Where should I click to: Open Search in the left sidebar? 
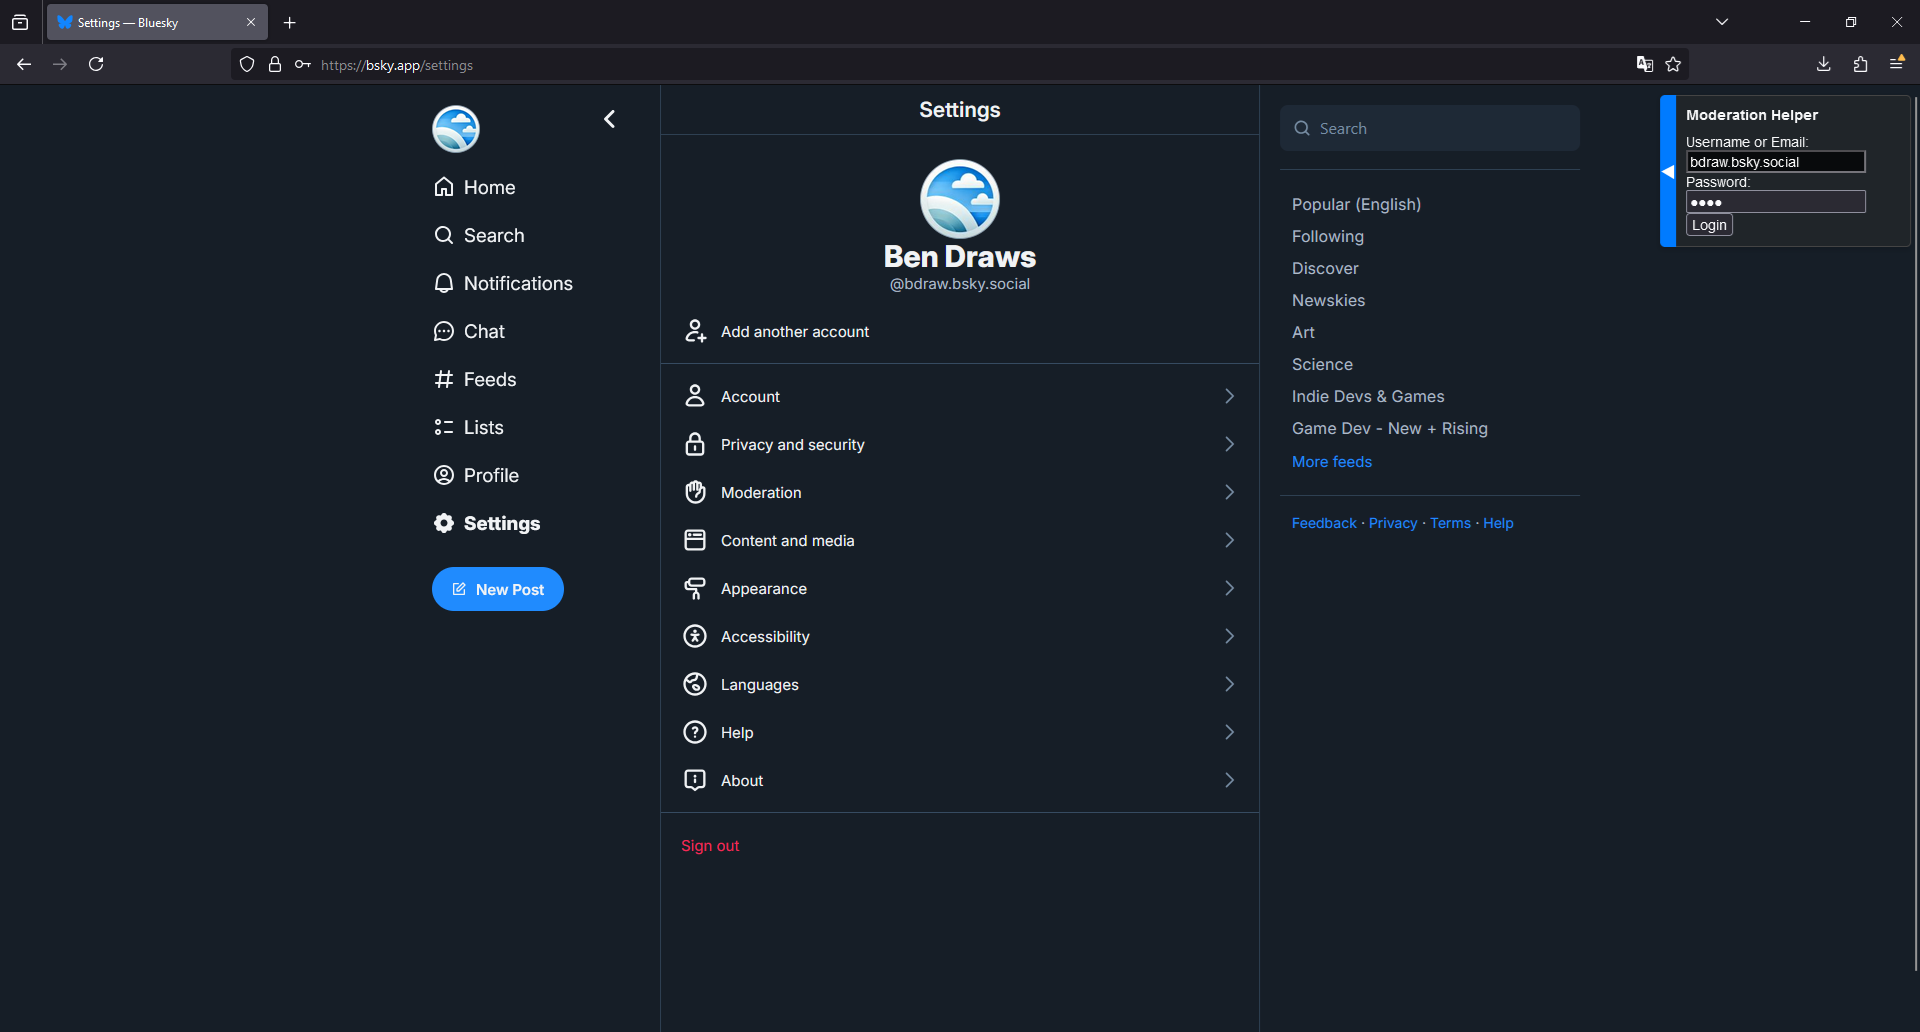479,235
